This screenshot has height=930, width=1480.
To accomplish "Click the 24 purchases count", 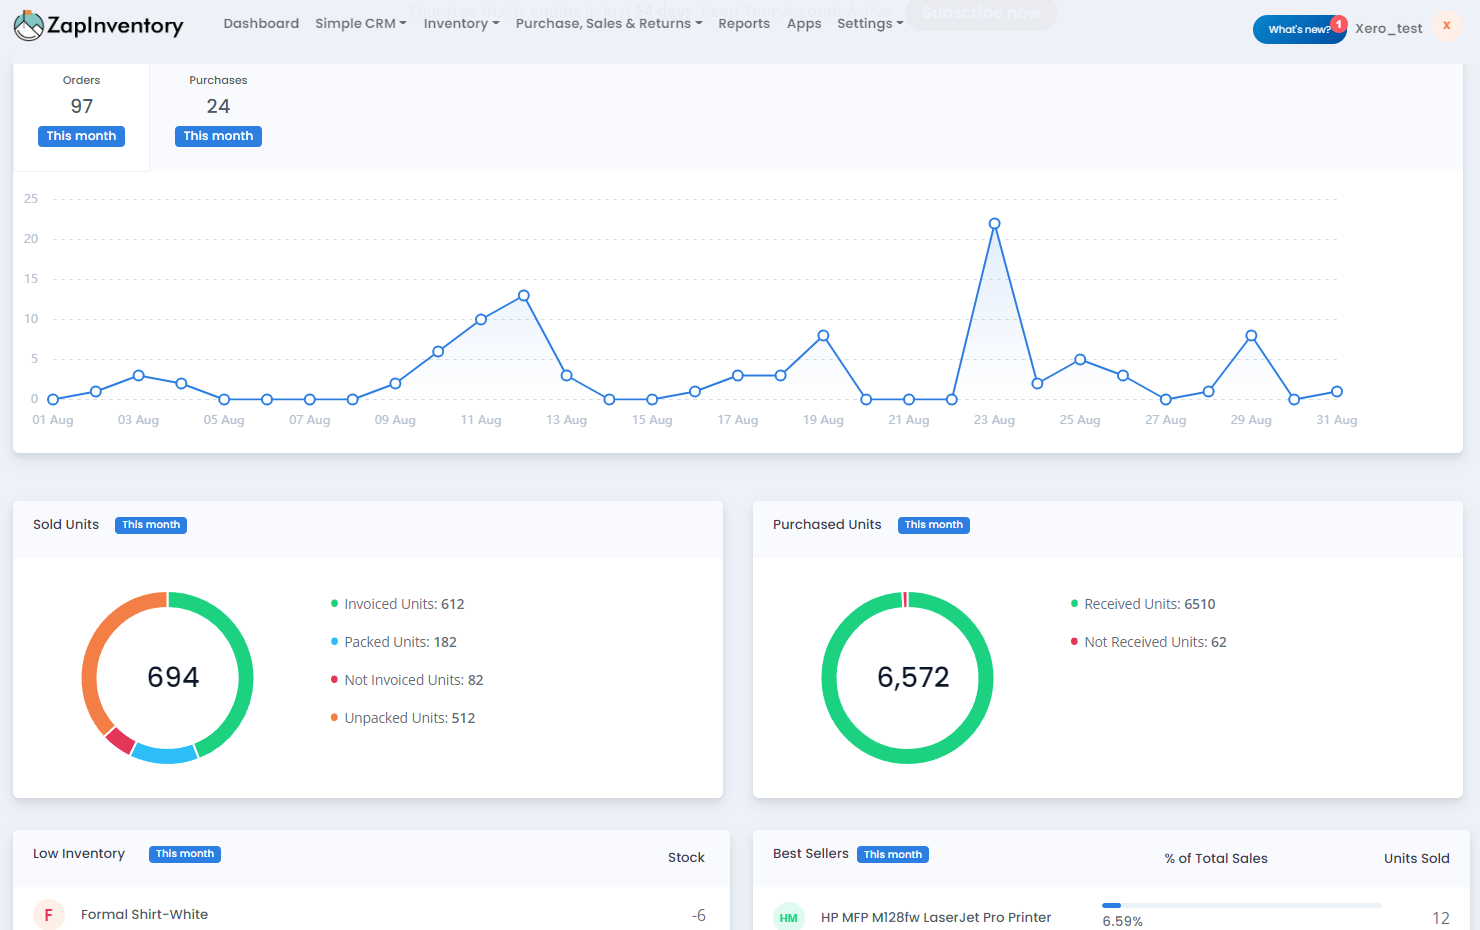I will click(218, 106).
